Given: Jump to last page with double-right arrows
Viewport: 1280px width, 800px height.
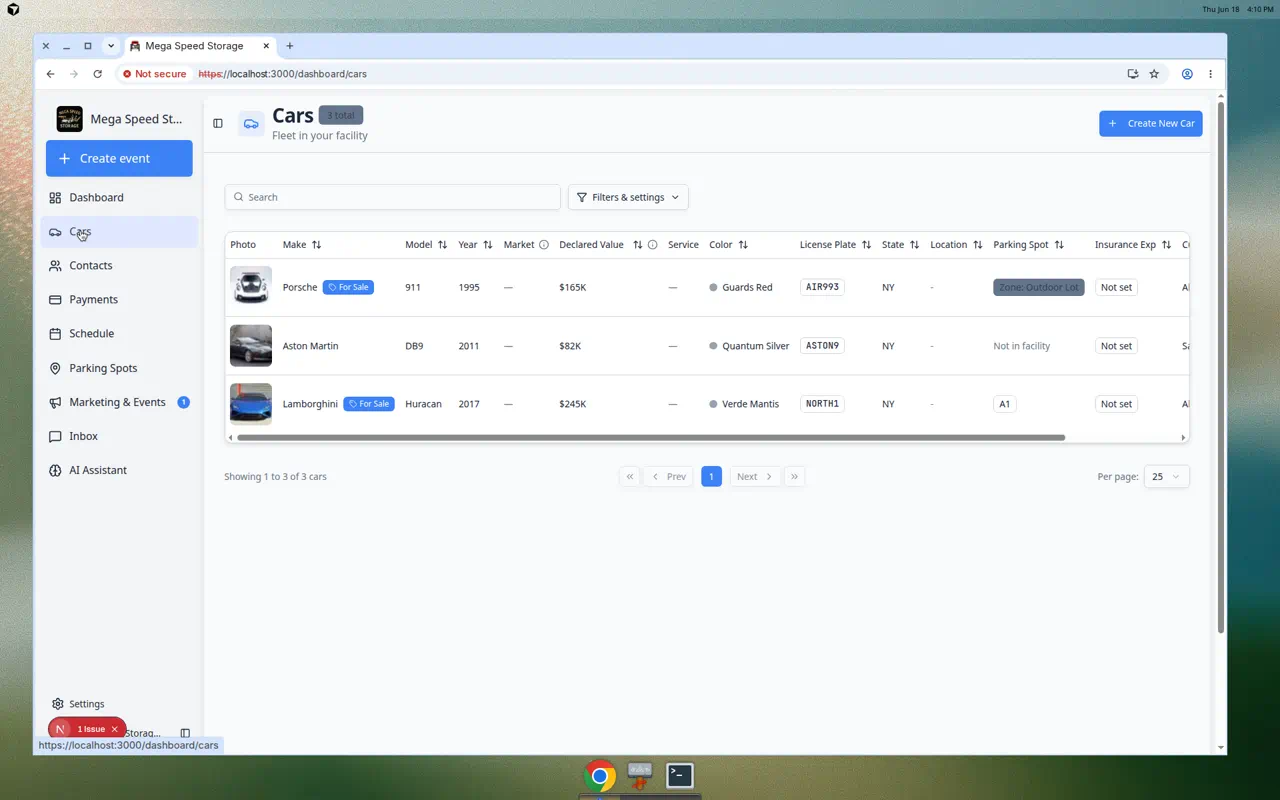Looking at the screenshot, I should pos(794,477).
